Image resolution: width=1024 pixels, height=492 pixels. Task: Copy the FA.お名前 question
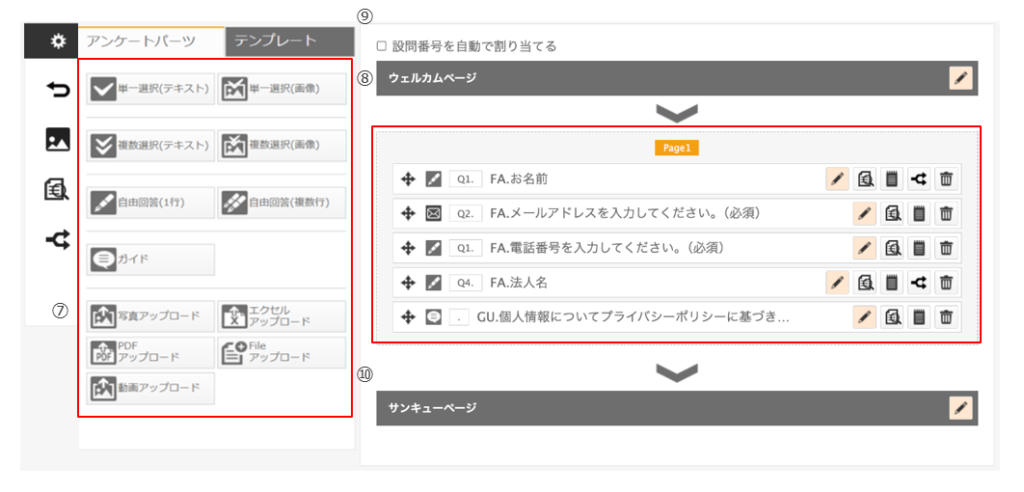[x=891, y=179]
